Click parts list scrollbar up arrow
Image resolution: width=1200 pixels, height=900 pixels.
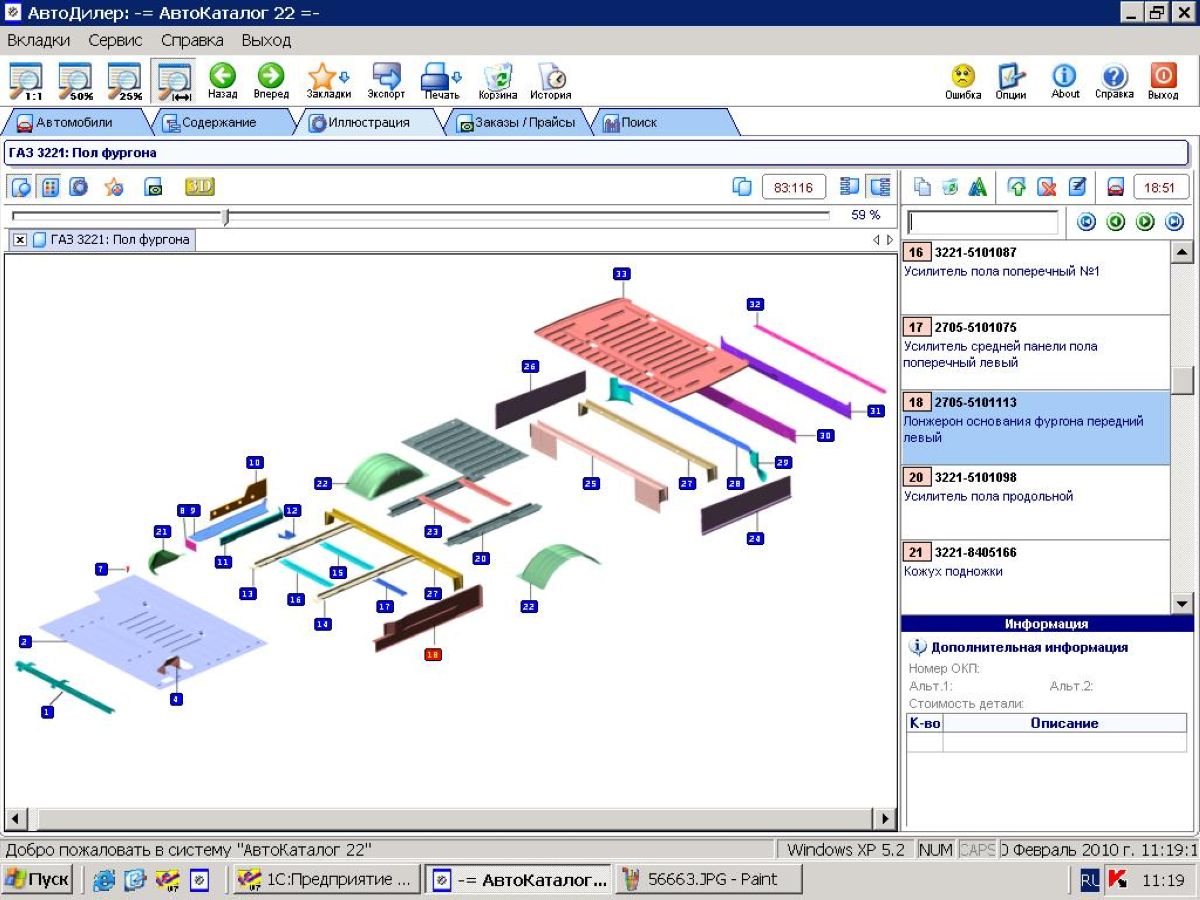[1182, 252]
